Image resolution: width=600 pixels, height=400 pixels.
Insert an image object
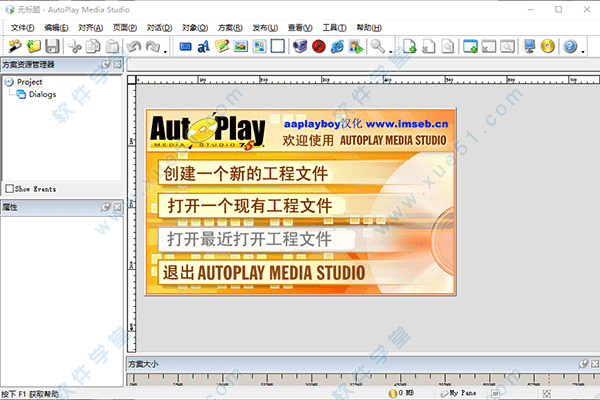click(241, 46)
